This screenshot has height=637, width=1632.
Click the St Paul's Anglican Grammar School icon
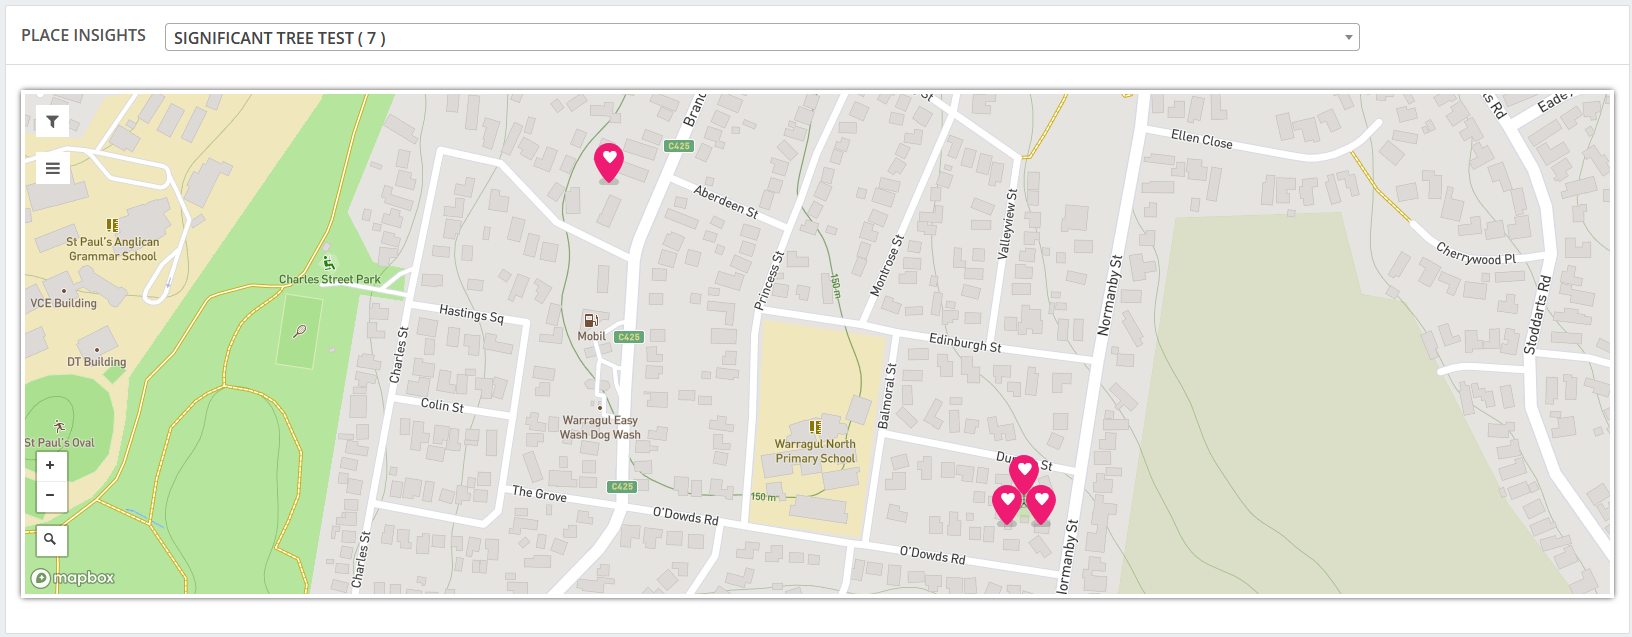point(113,226)
